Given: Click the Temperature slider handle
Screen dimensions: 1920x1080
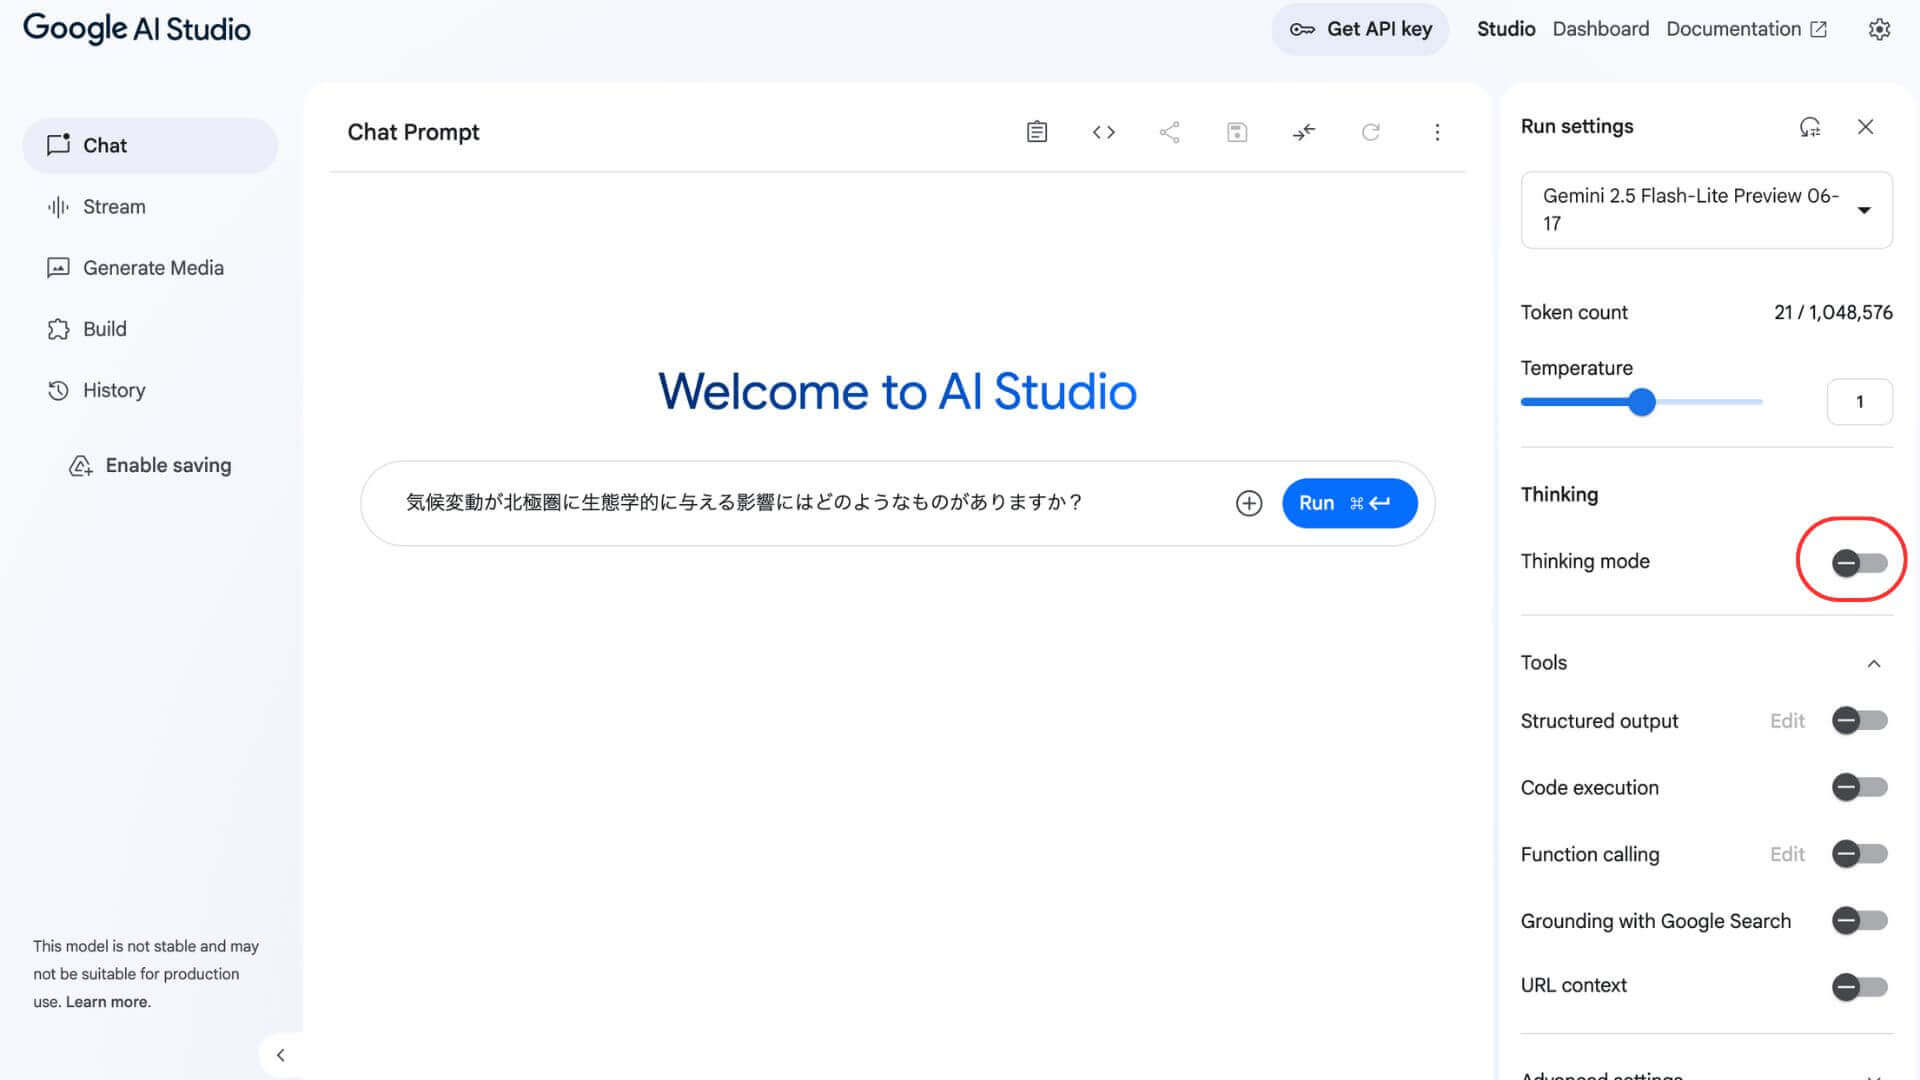Looking at the screenshot, I should coord(1642,402).
